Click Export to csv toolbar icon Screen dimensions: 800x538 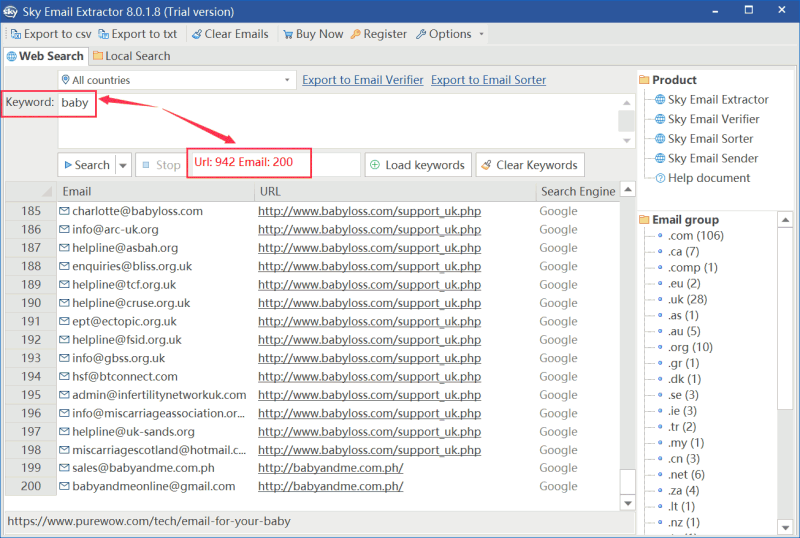[15, 34]
